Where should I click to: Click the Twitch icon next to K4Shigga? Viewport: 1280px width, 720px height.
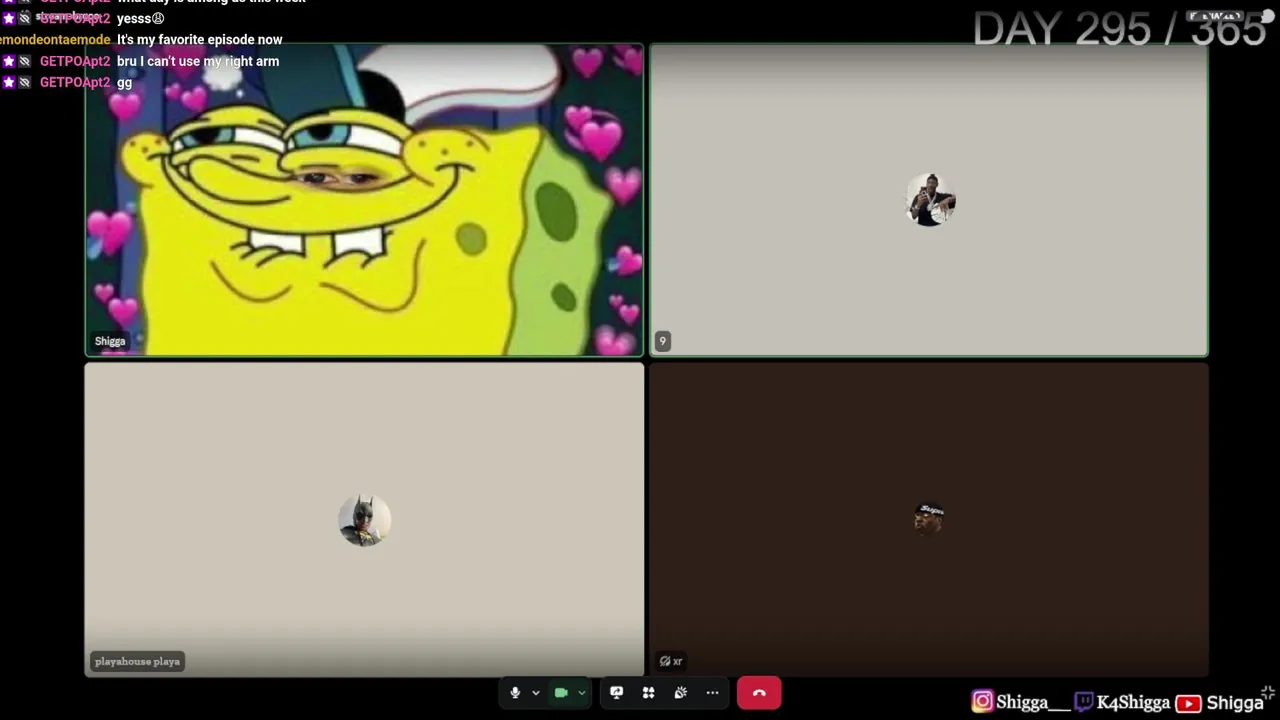1083,702
